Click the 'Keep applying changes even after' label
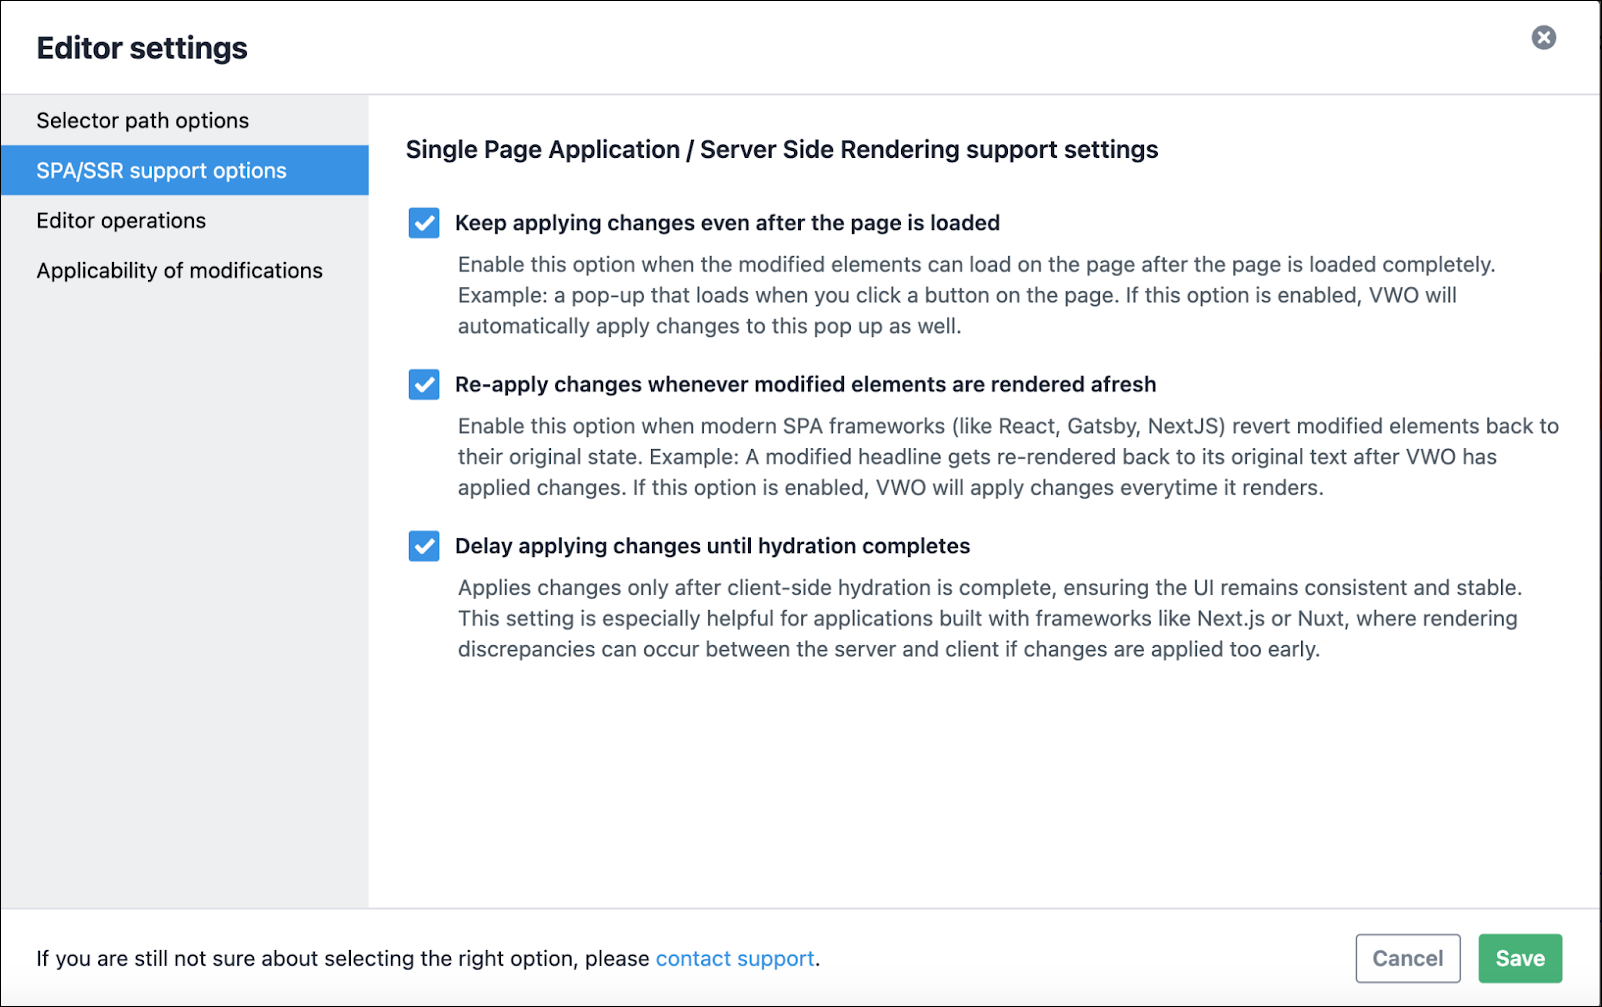The image size is (1602, 1007). (x=727, y=223)
